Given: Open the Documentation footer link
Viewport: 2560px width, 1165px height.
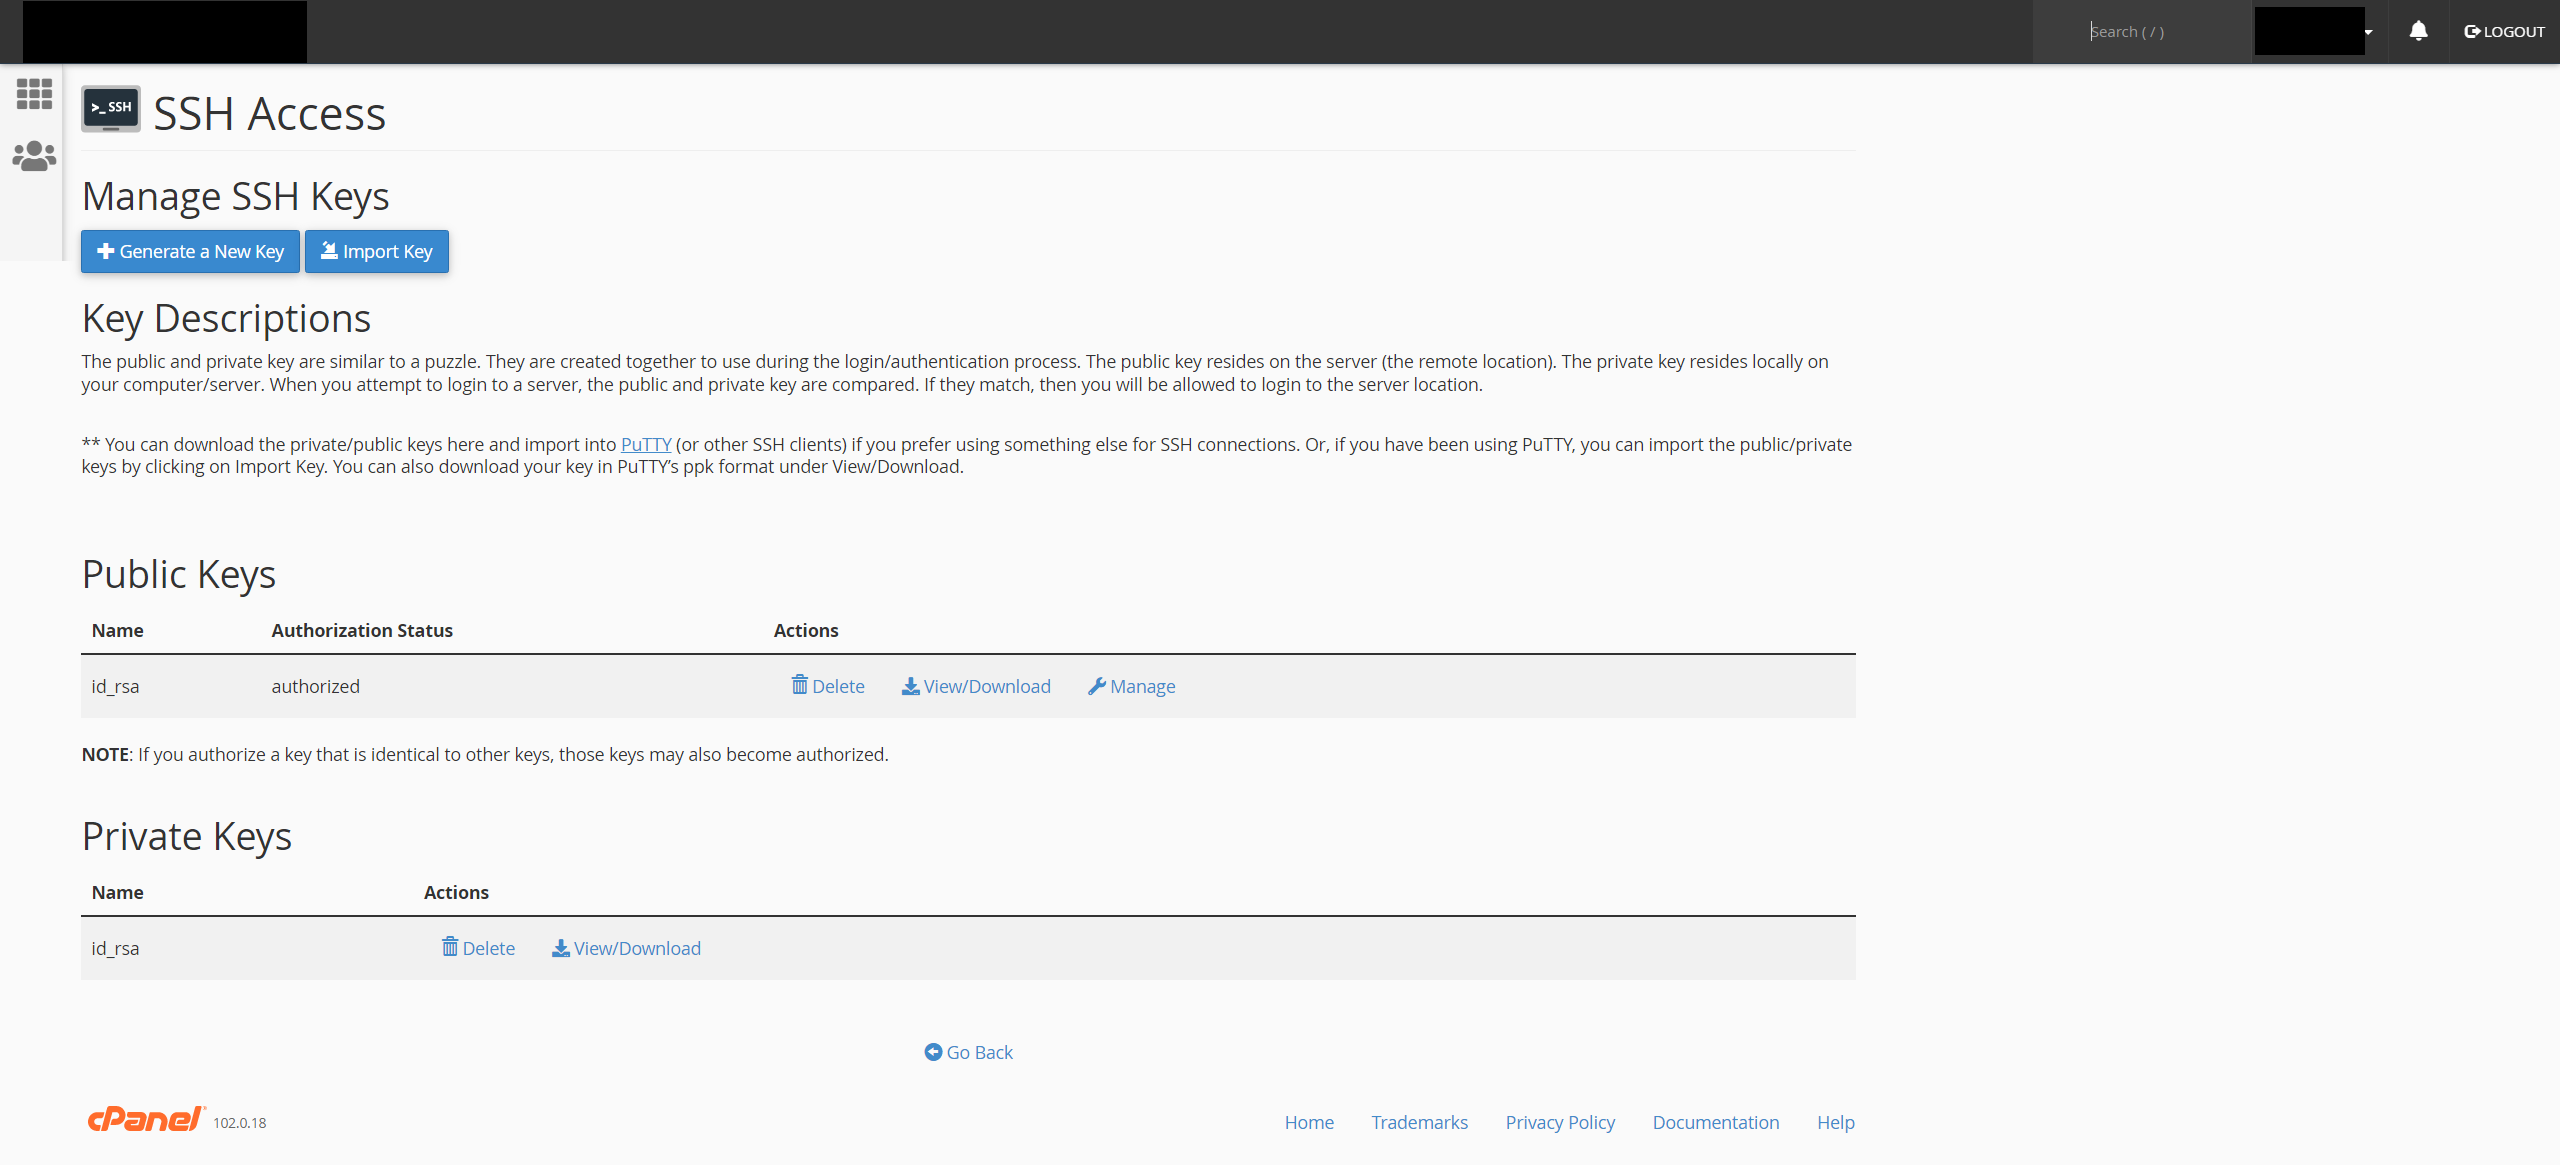Looking at the screenshot, I should click(x=1716, y=1122).
